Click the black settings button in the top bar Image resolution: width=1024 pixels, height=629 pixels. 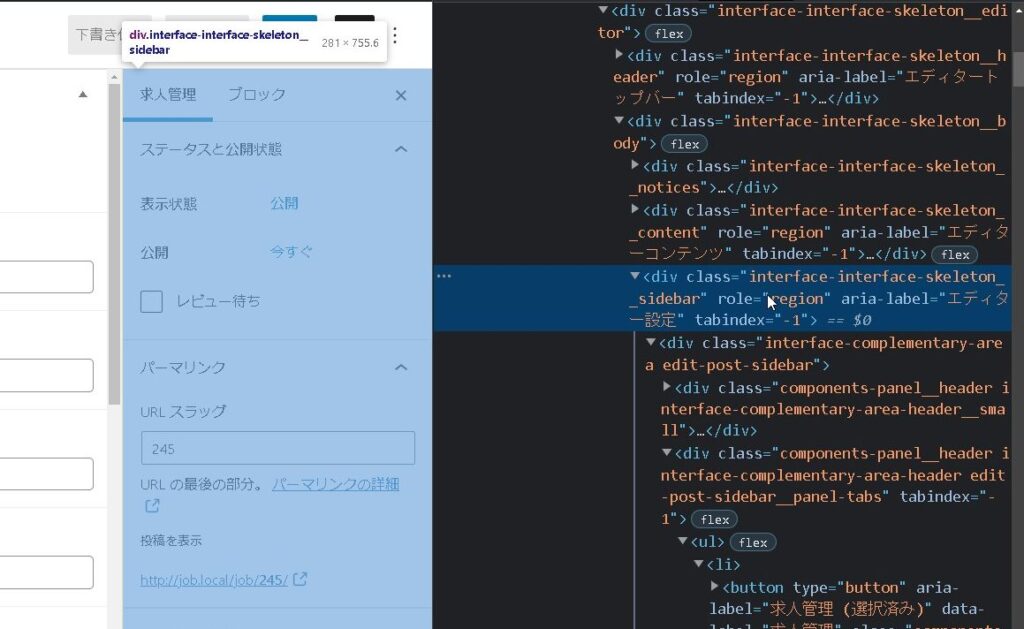click(354, 22)
